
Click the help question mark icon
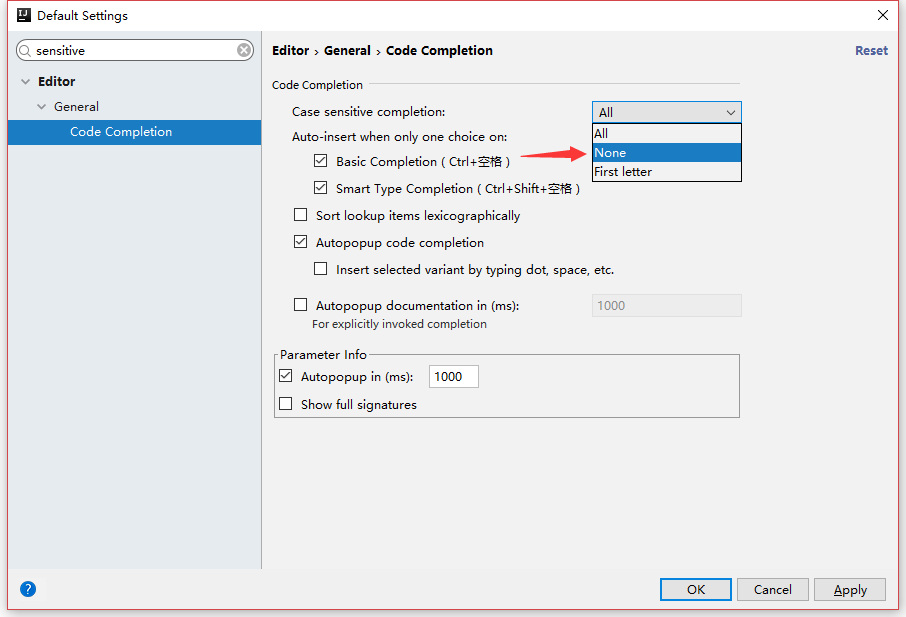pos(28,589)
